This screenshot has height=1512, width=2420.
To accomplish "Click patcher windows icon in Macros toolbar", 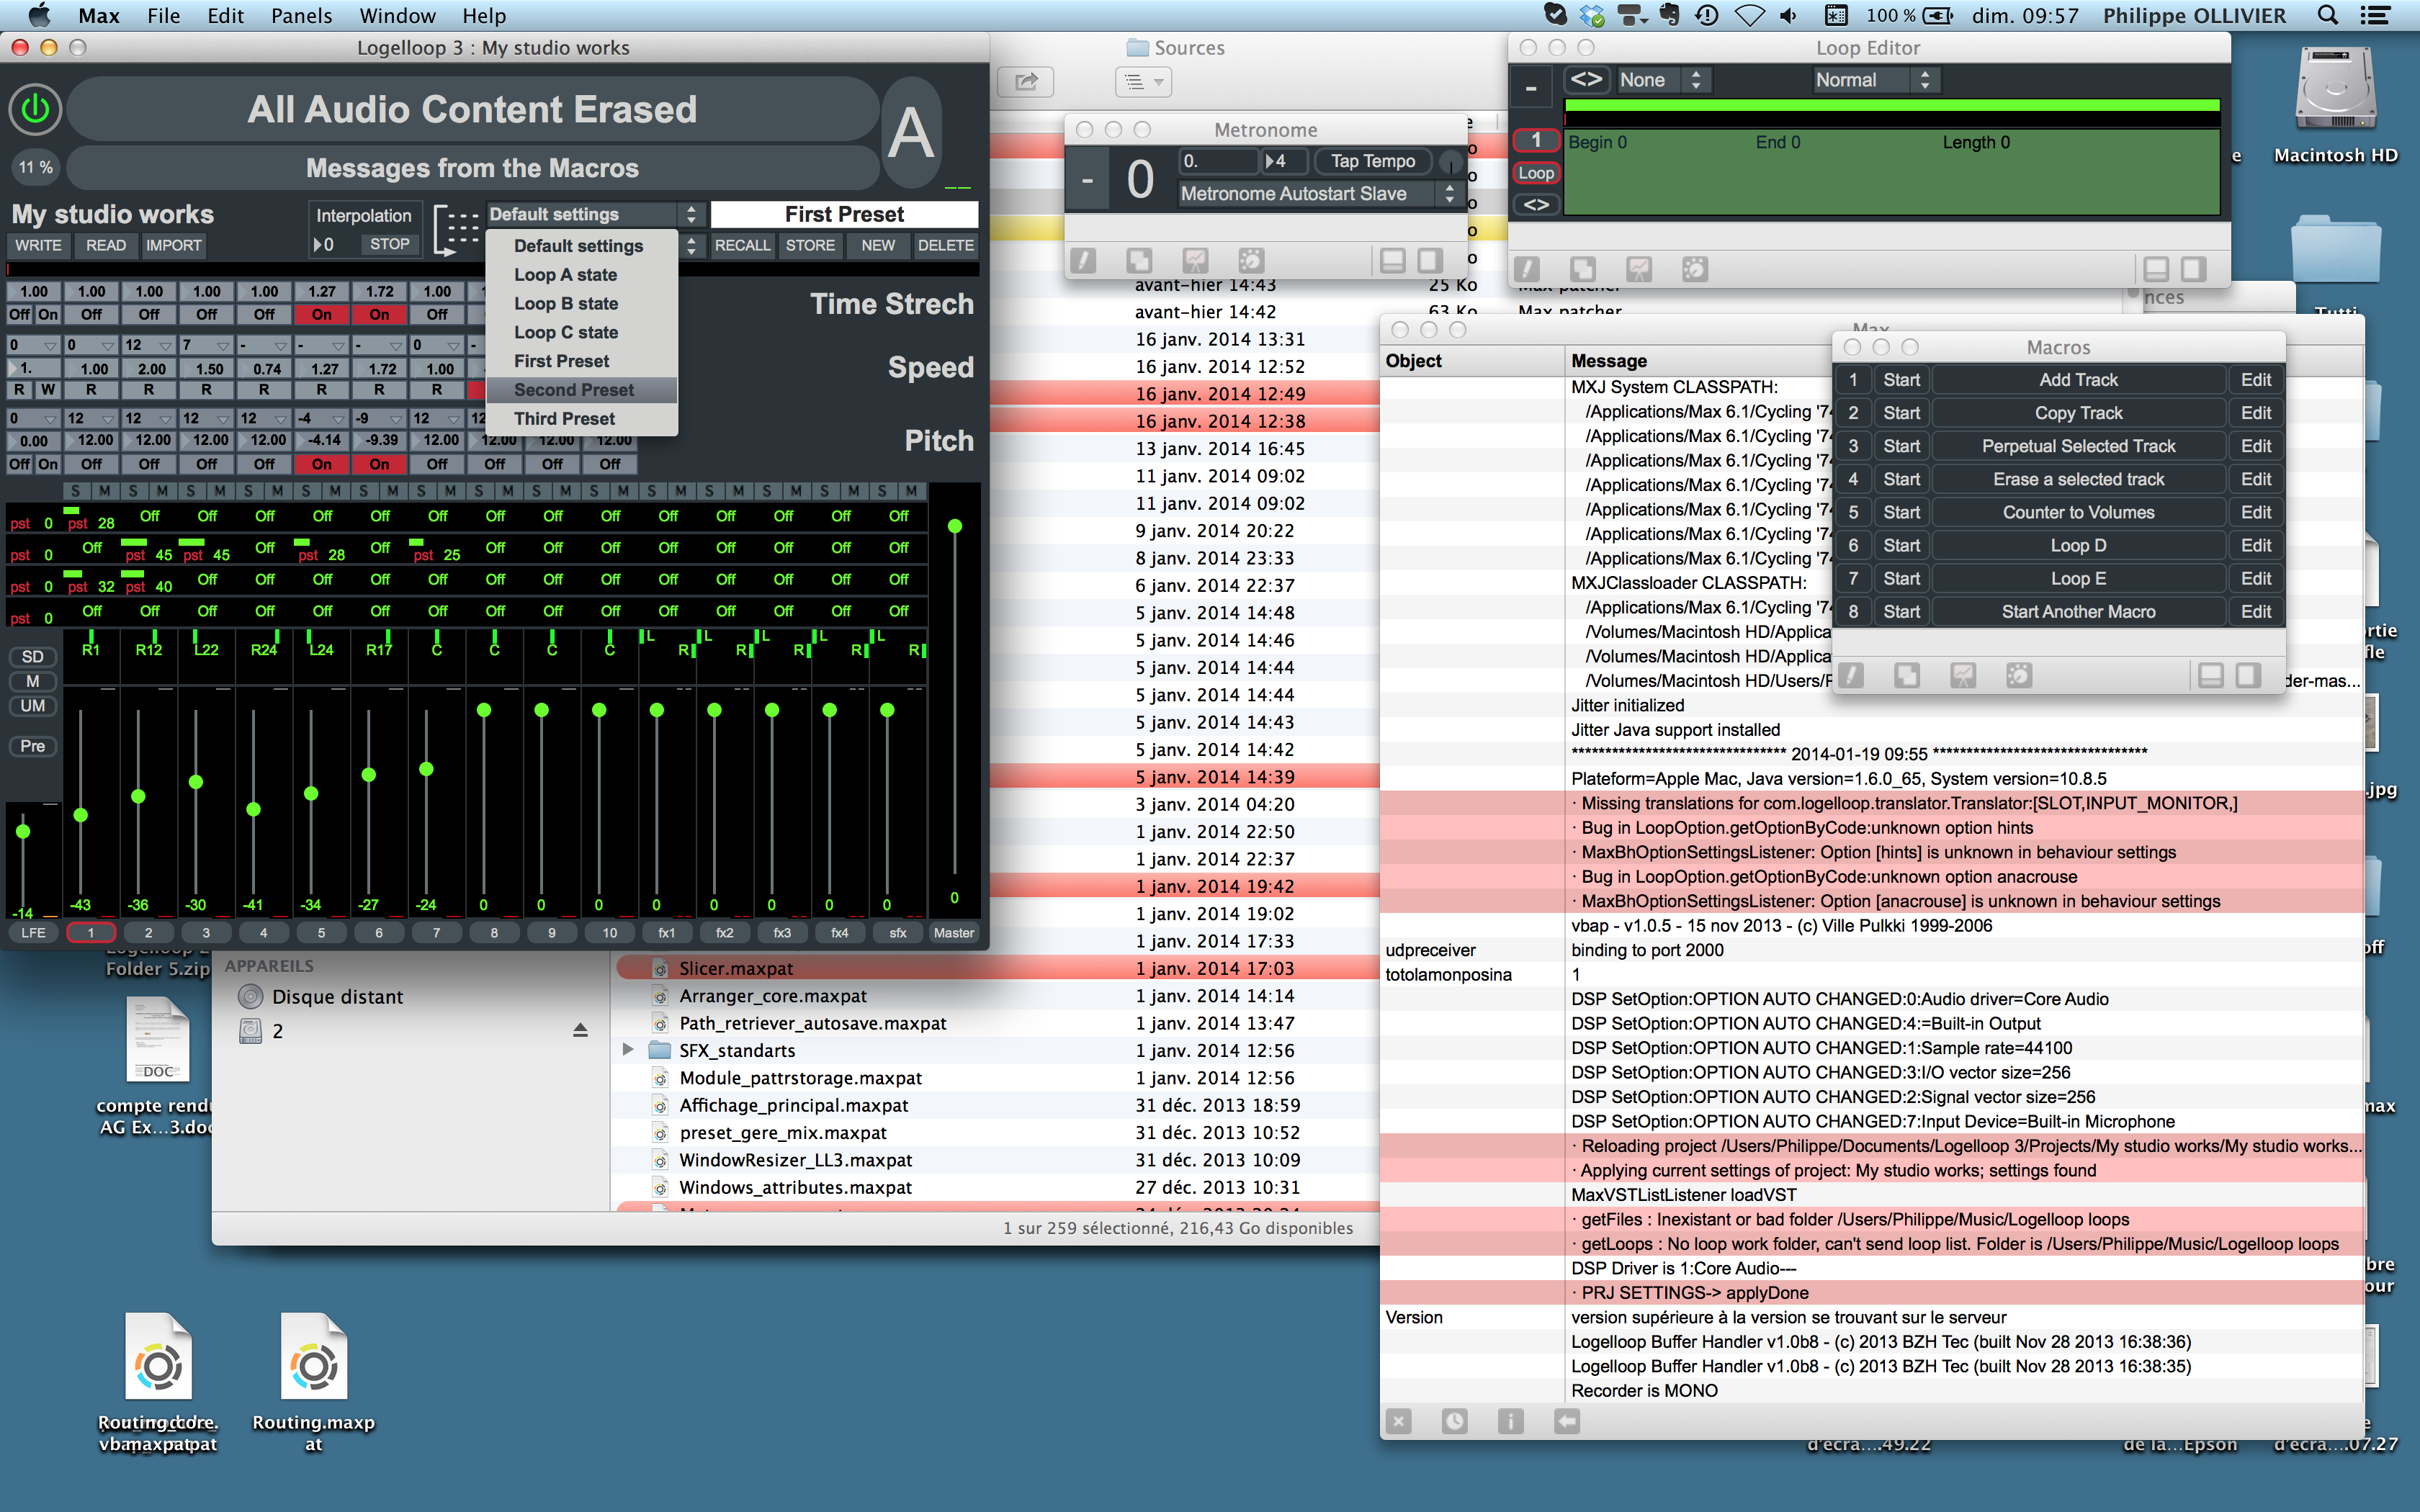I will (1907, 676).
